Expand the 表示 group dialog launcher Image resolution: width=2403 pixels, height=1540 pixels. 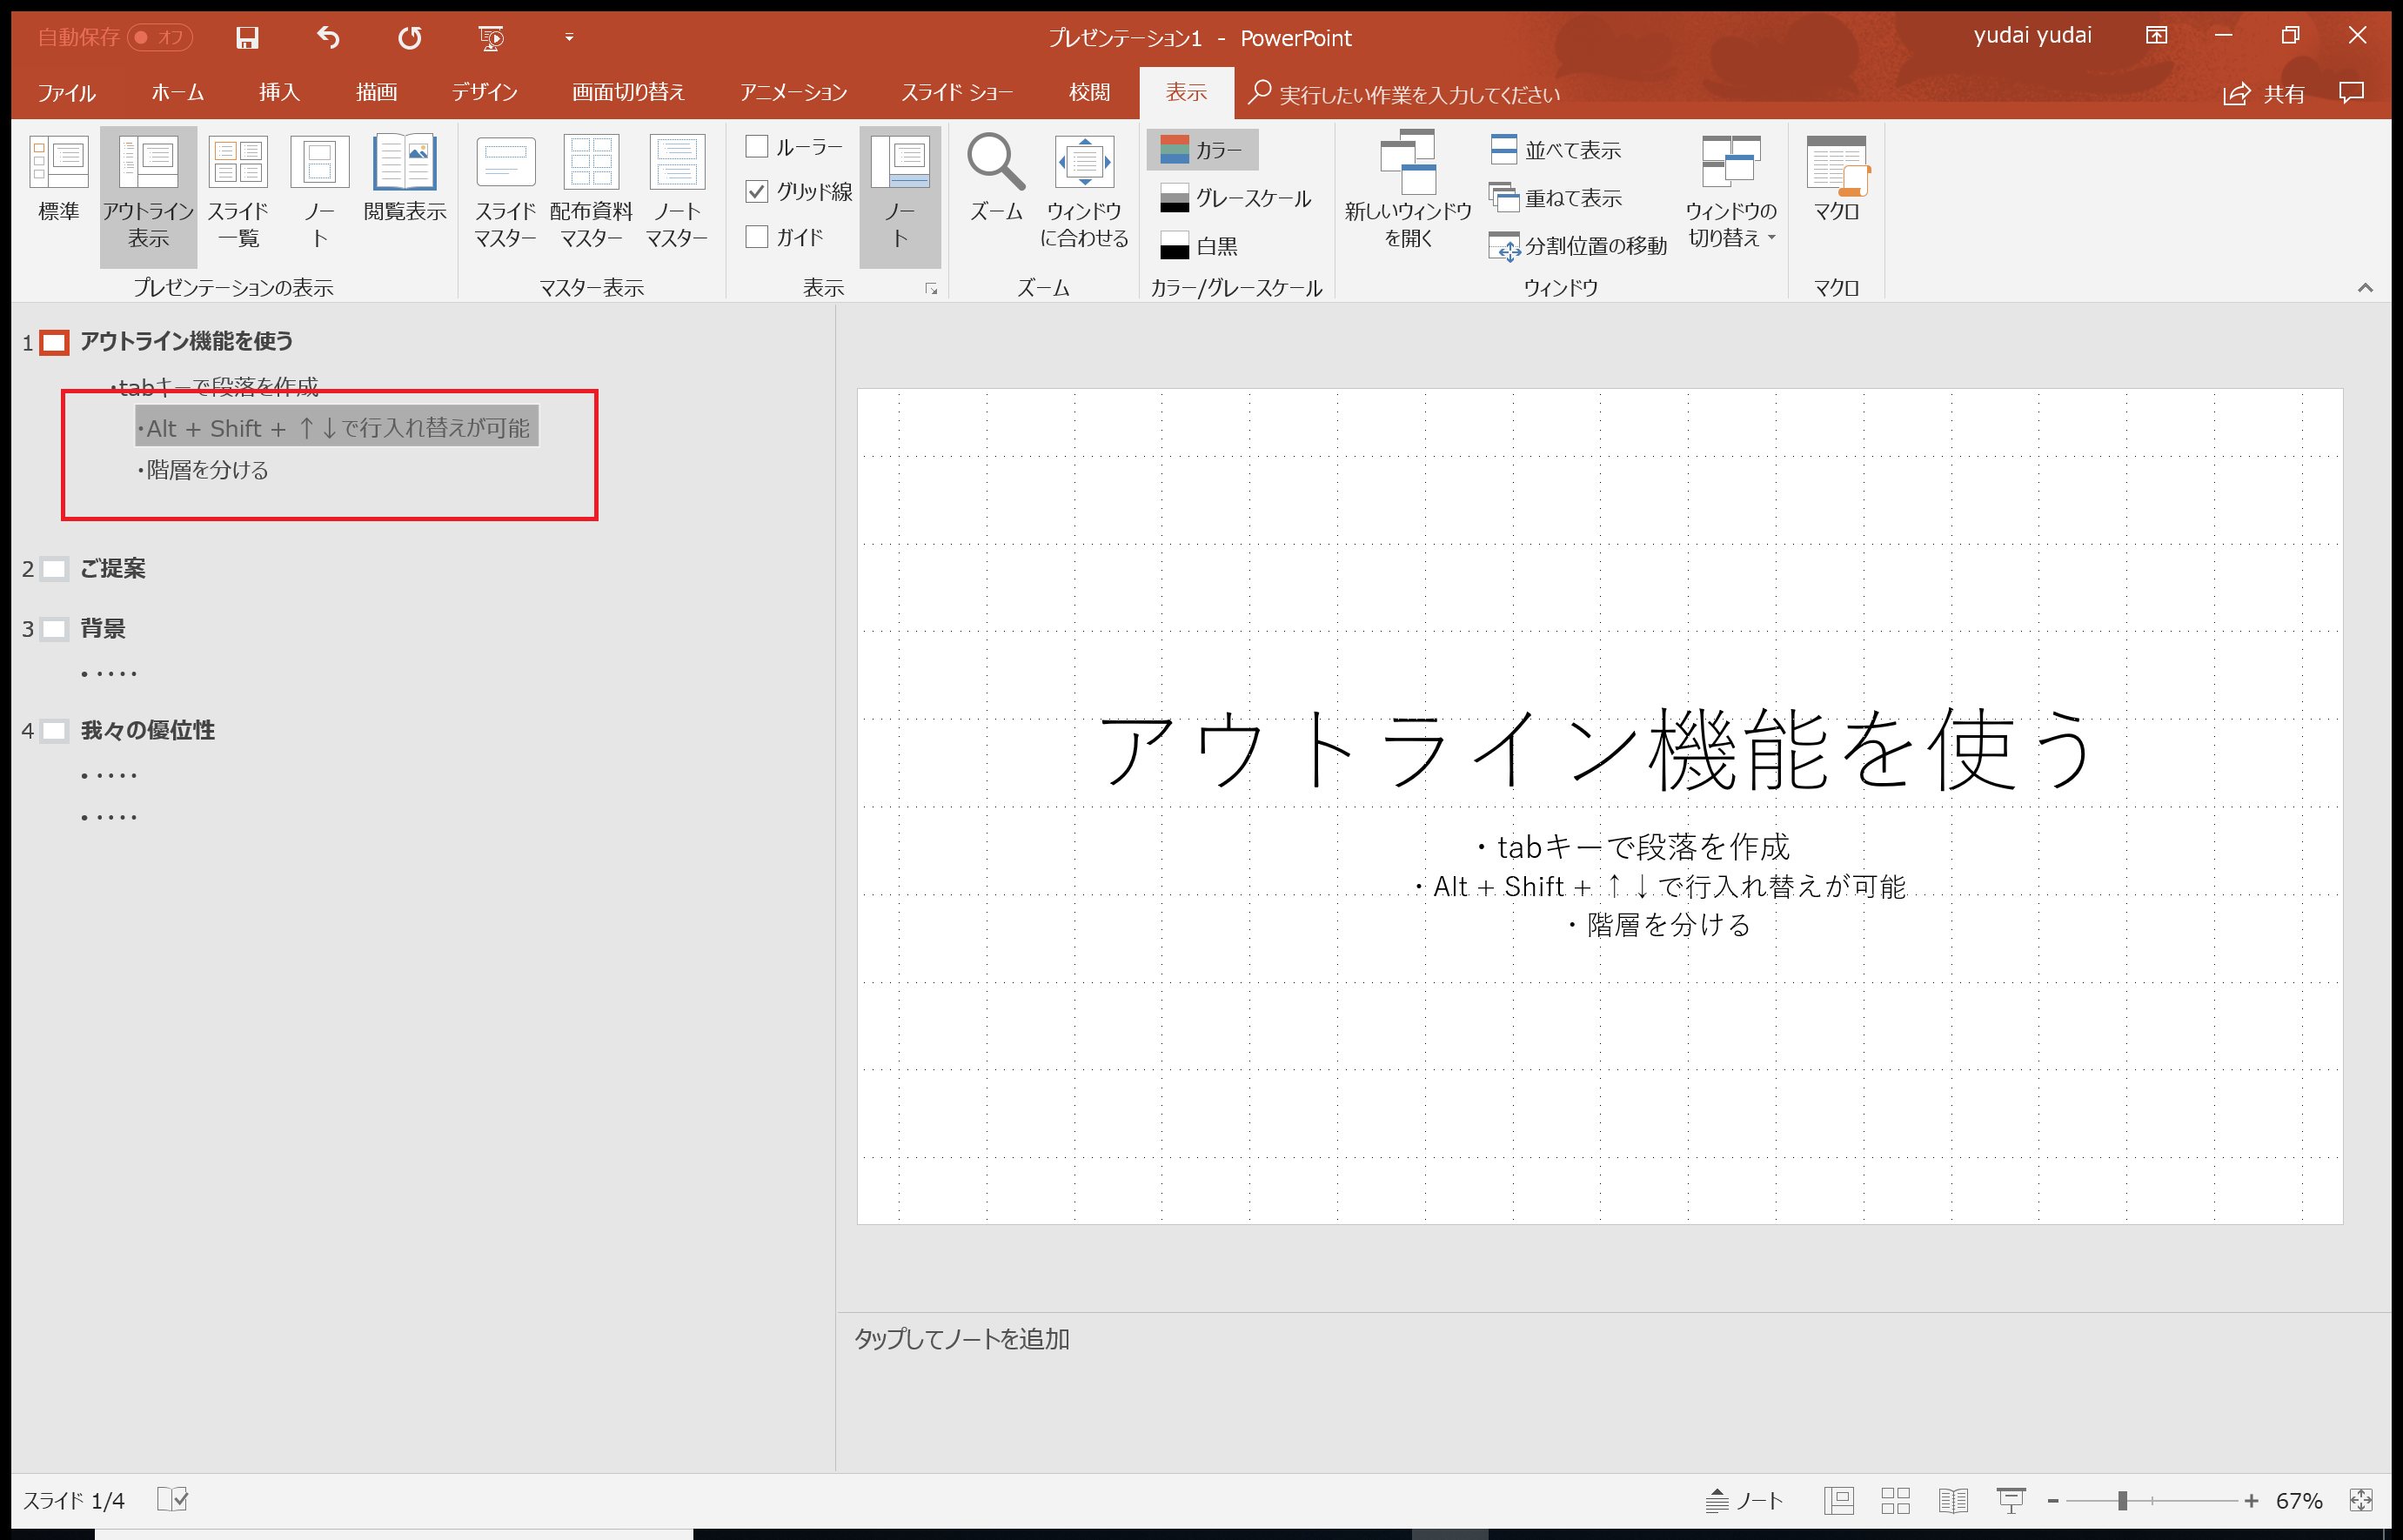[930, 288]
